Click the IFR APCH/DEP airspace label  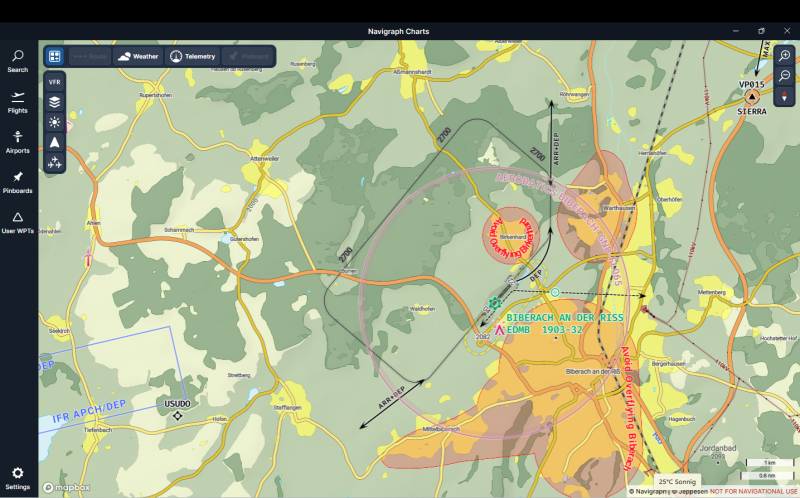(89, 412)
